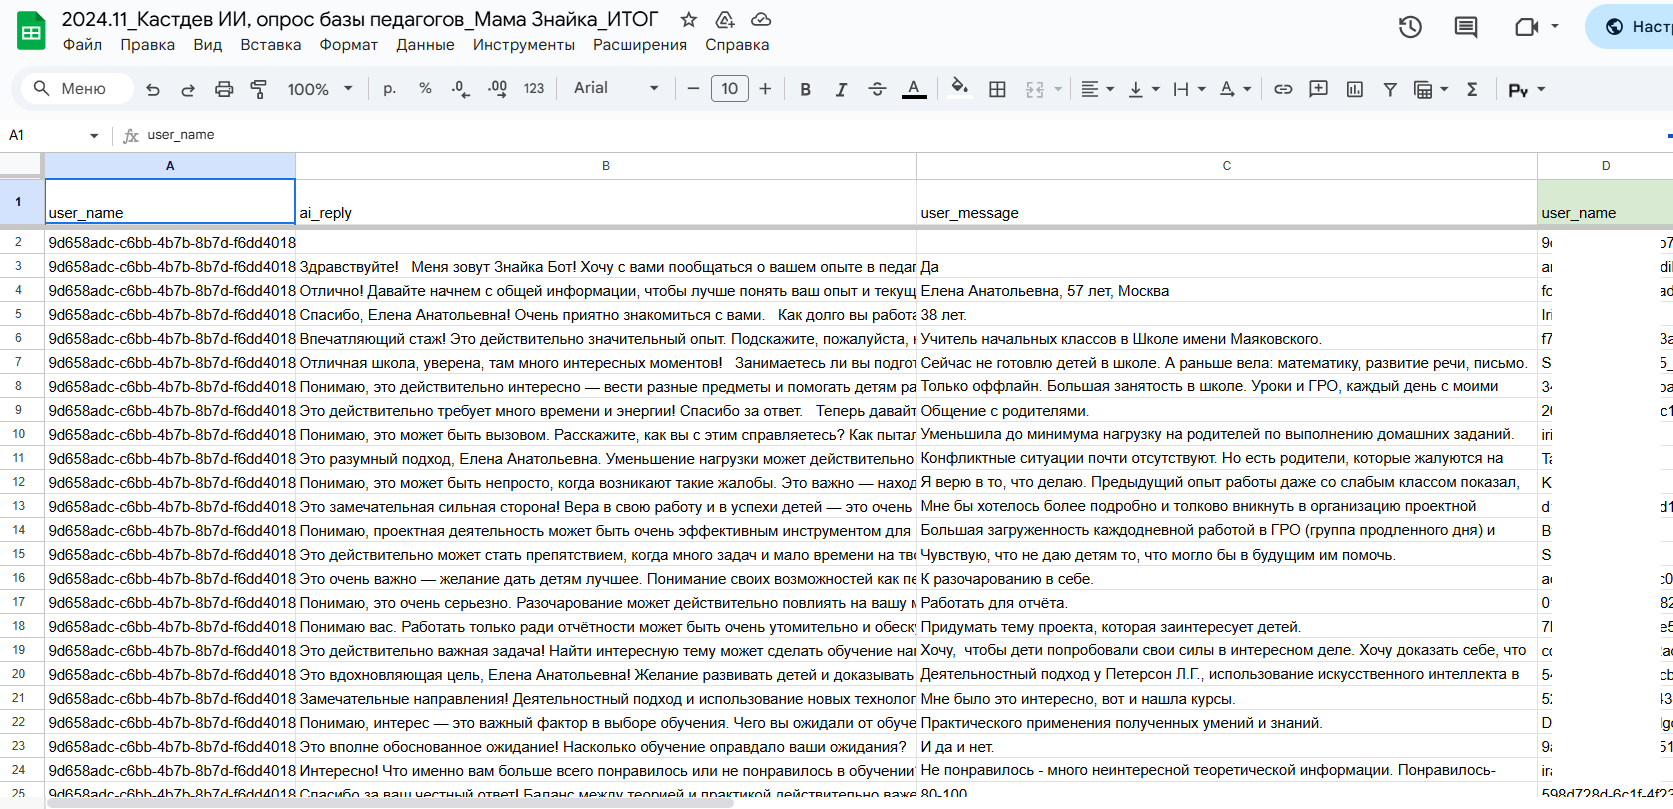
Task: Star this spreadsheet
Action: tap(689, 20)
